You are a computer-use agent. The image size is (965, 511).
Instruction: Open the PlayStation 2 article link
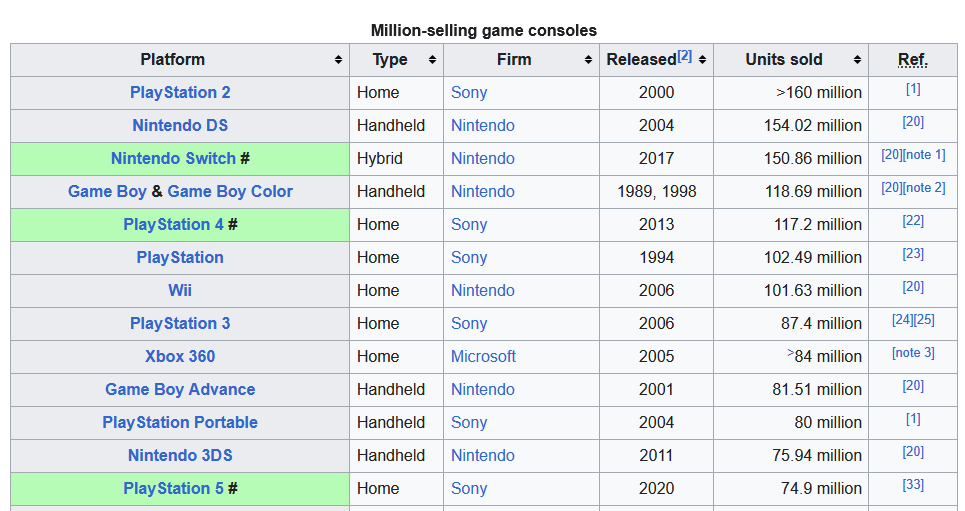(x=180, y=92)
